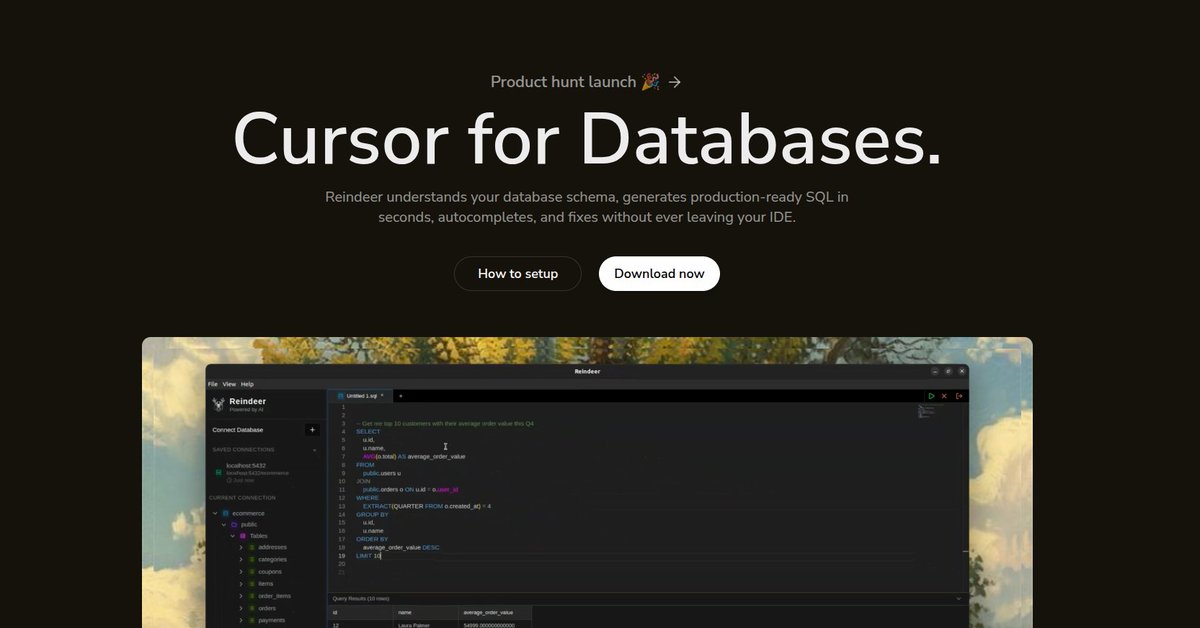The width and height of the screenshot is (1200, 628).
Task: Click the coupons table icon
Action: click(251, 572)
